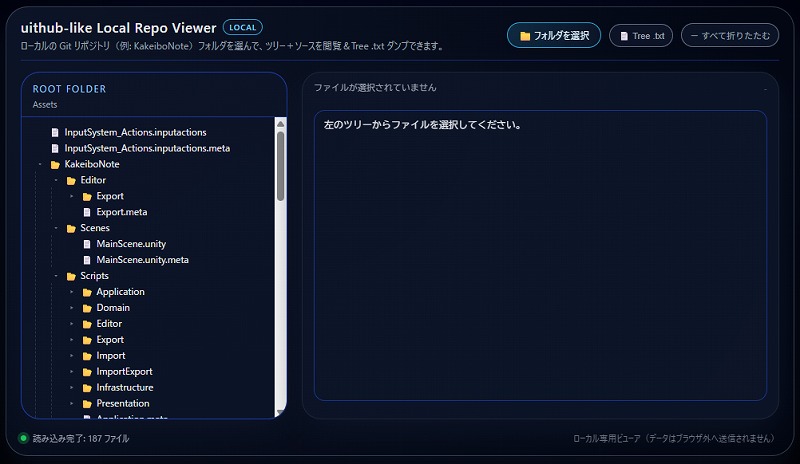Screen dimensions: 800x464
Task: Click the green load status indicator
Action: pyautogui.click(x=23, y=438)
